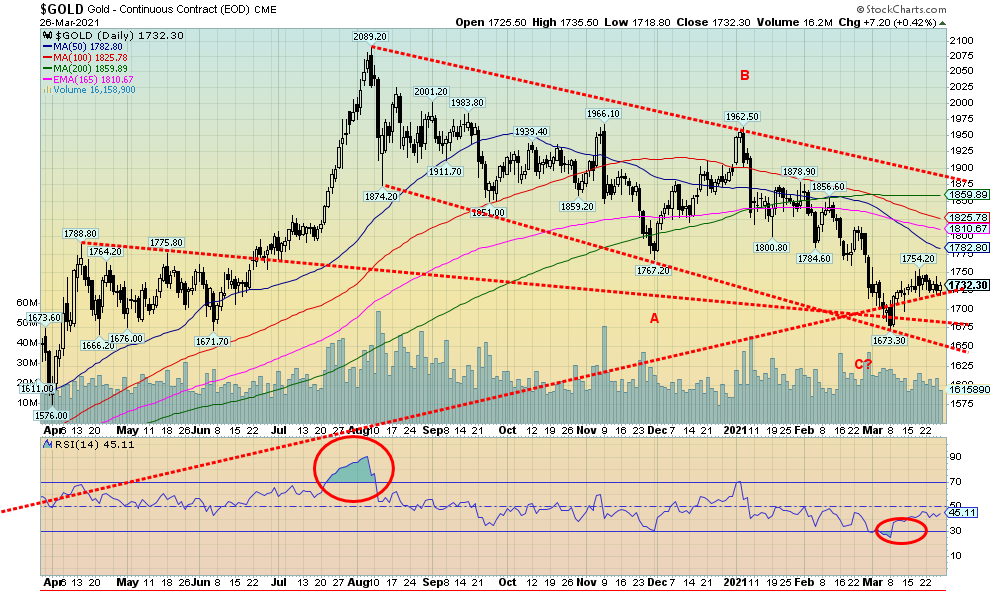Click the red wave label B
The width and height of the screenshot is (990, 591).
point(743,75)
